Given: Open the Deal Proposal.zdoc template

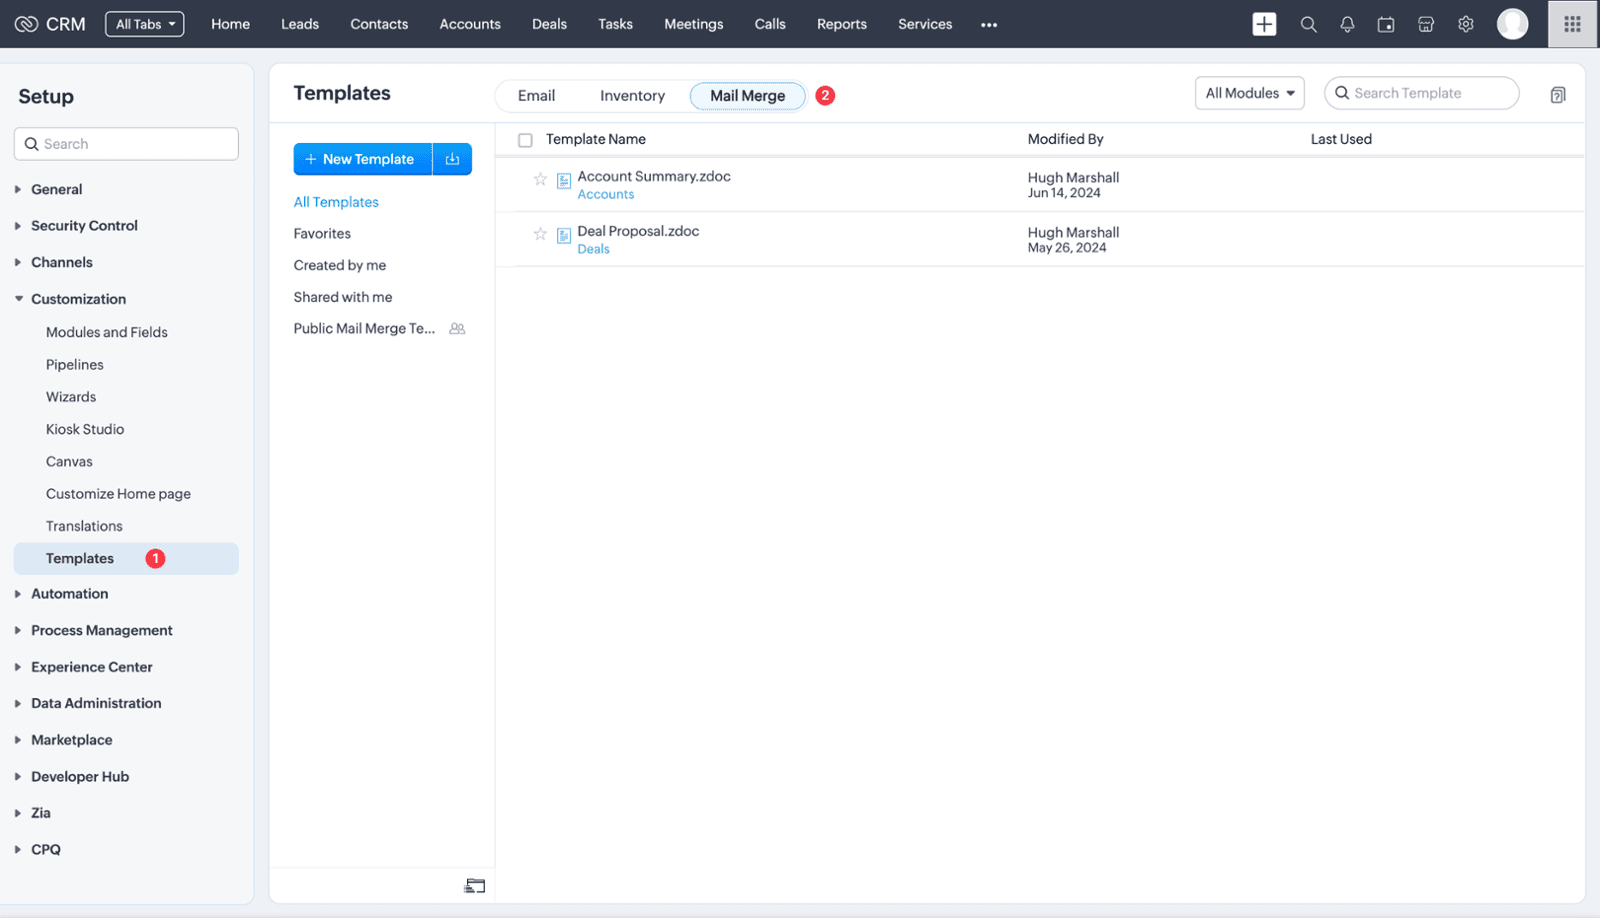Looking at the screenshot, I should tap(638, 231).
